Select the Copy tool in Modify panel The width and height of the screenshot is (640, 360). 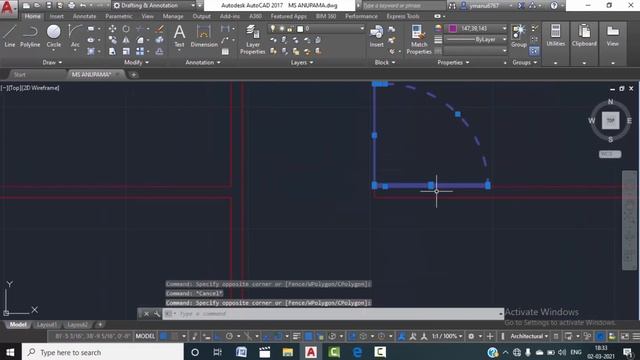(112, 40)
